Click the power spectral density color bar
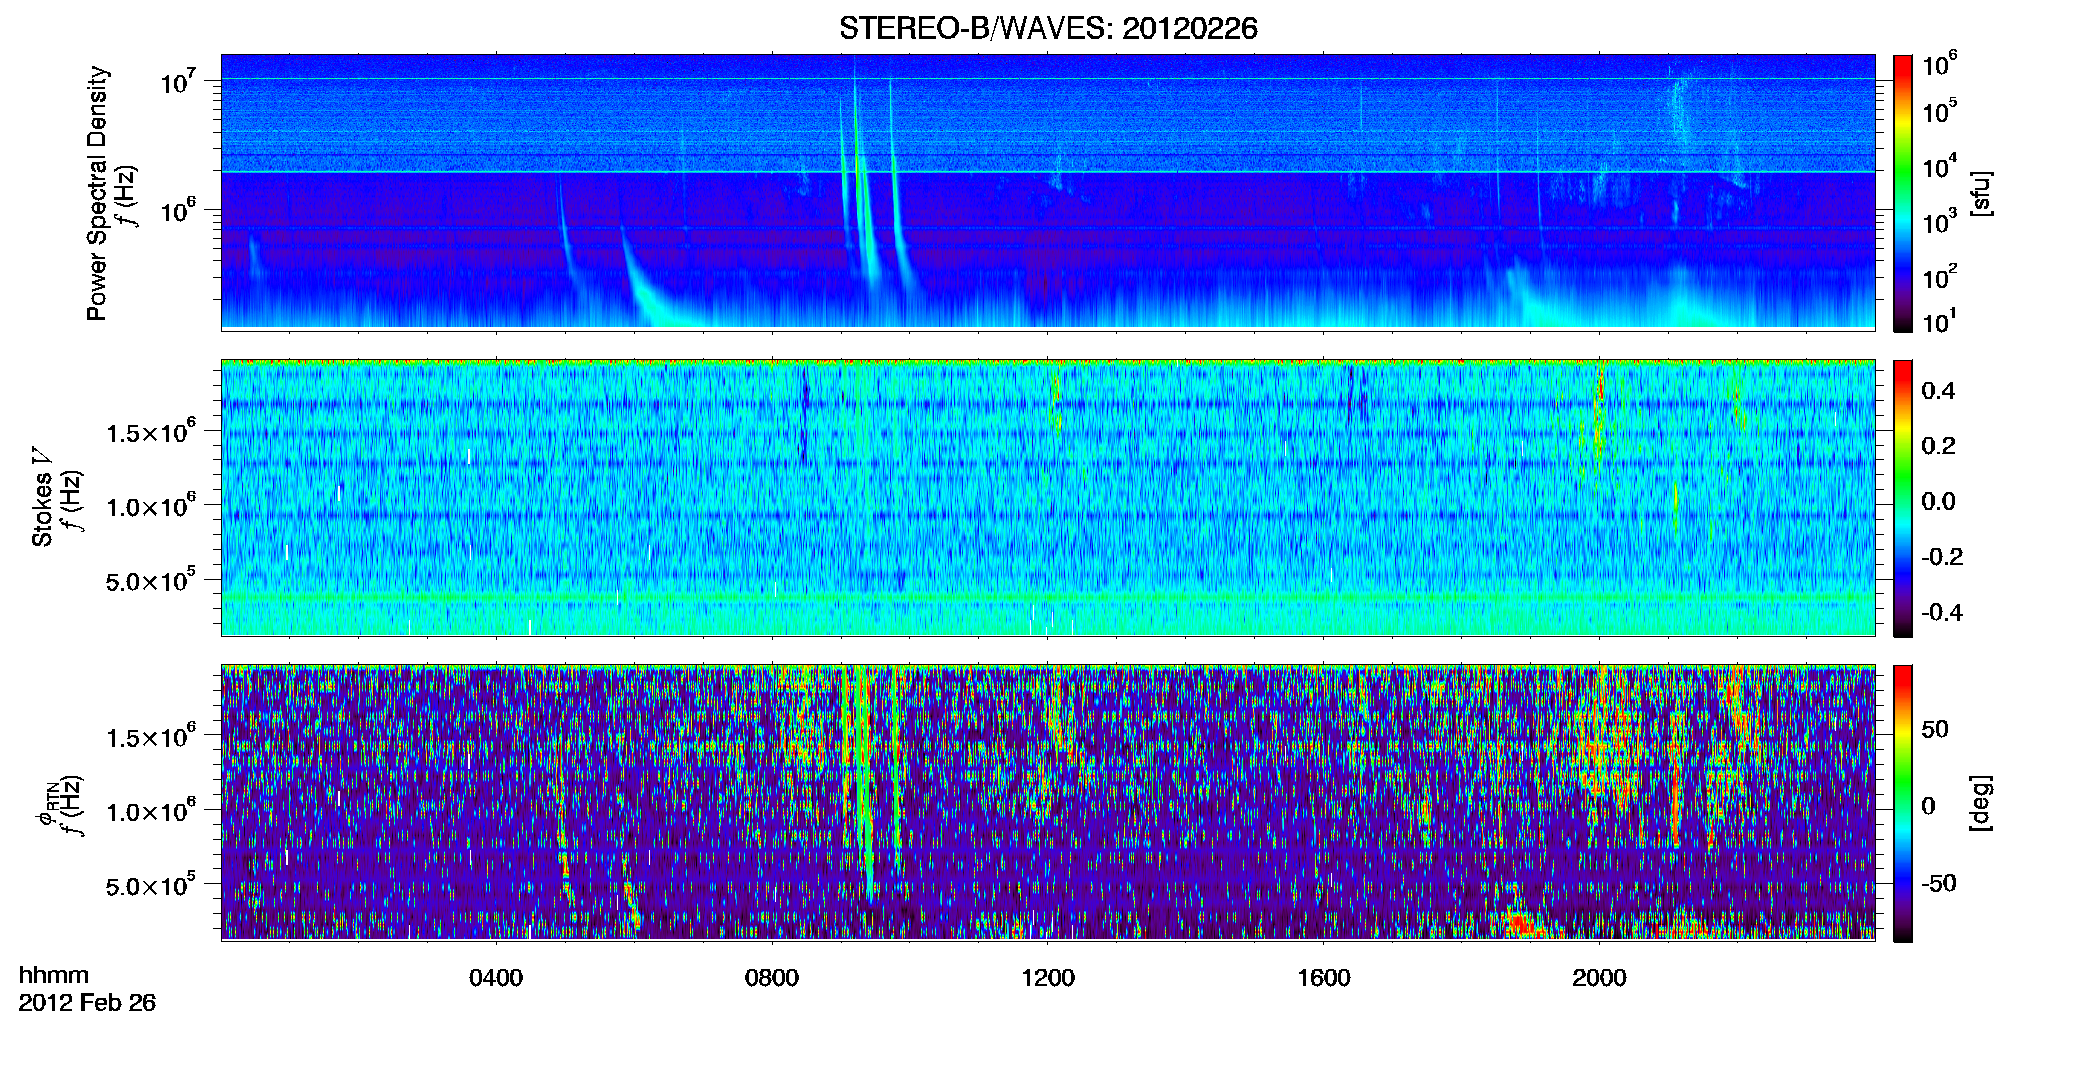Image resolution: width=2096 pixels, height=1080 pixels. (x=1903, y=193)
